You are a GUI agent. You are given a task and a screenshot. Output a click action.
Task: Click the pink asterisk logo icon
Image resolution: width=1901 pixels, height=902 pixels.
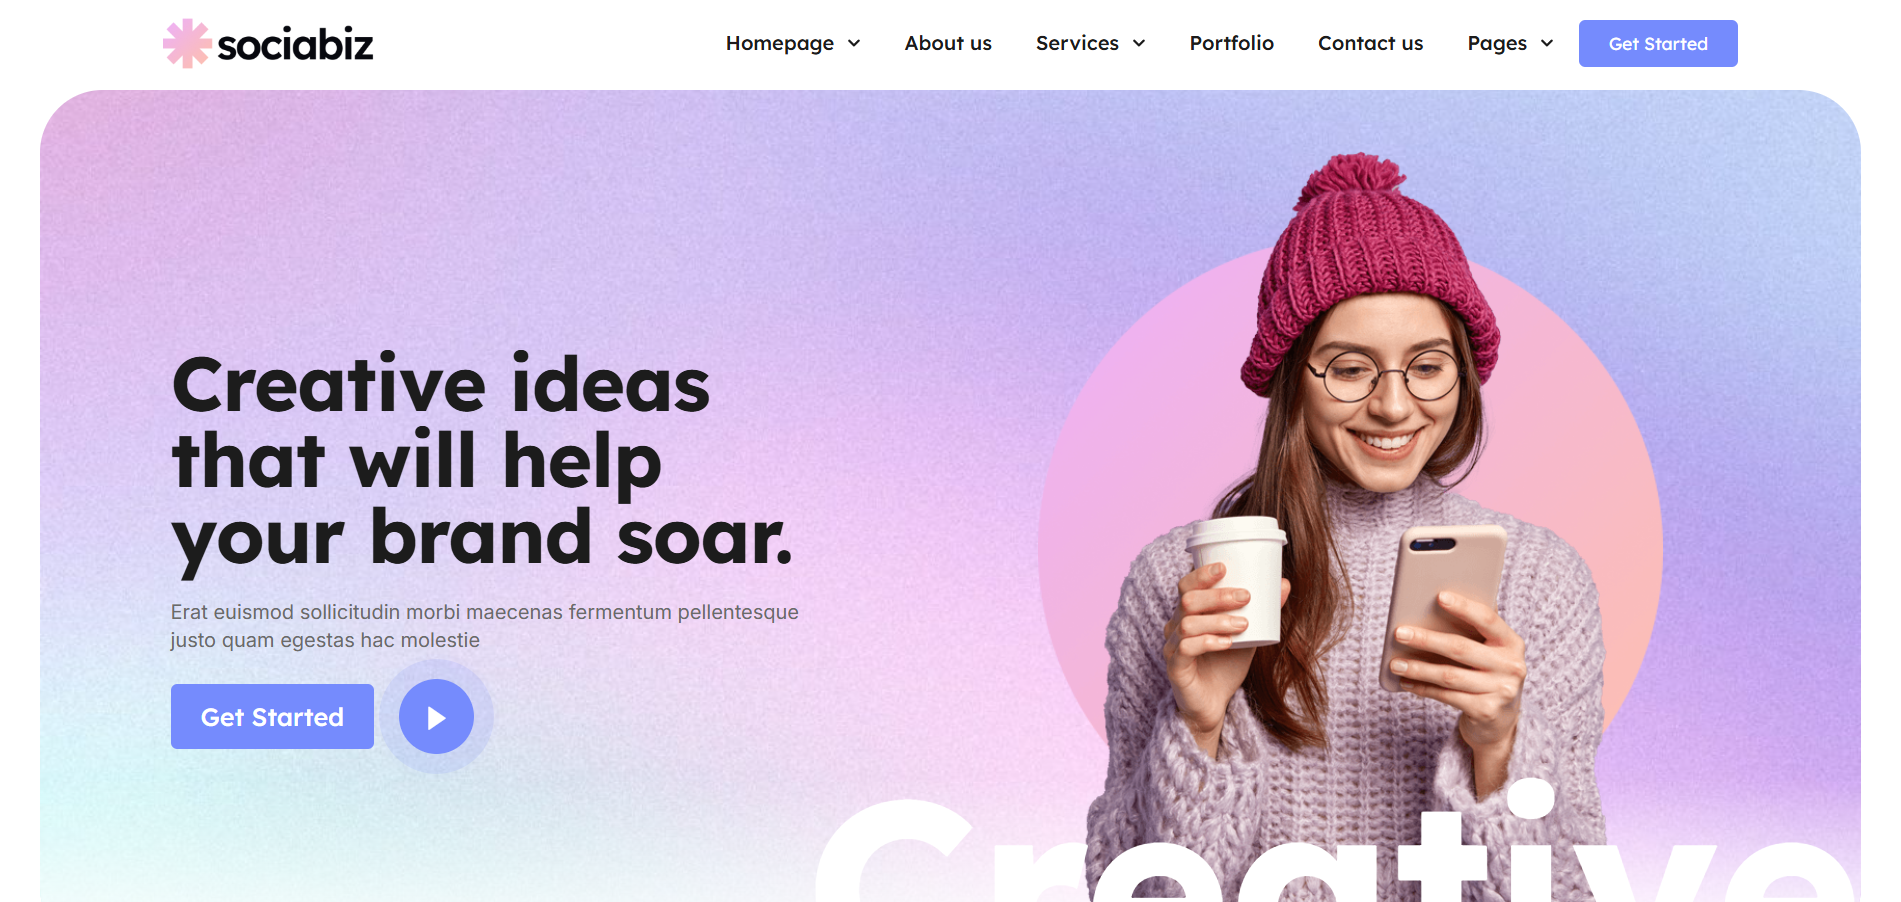coord(187,44)
